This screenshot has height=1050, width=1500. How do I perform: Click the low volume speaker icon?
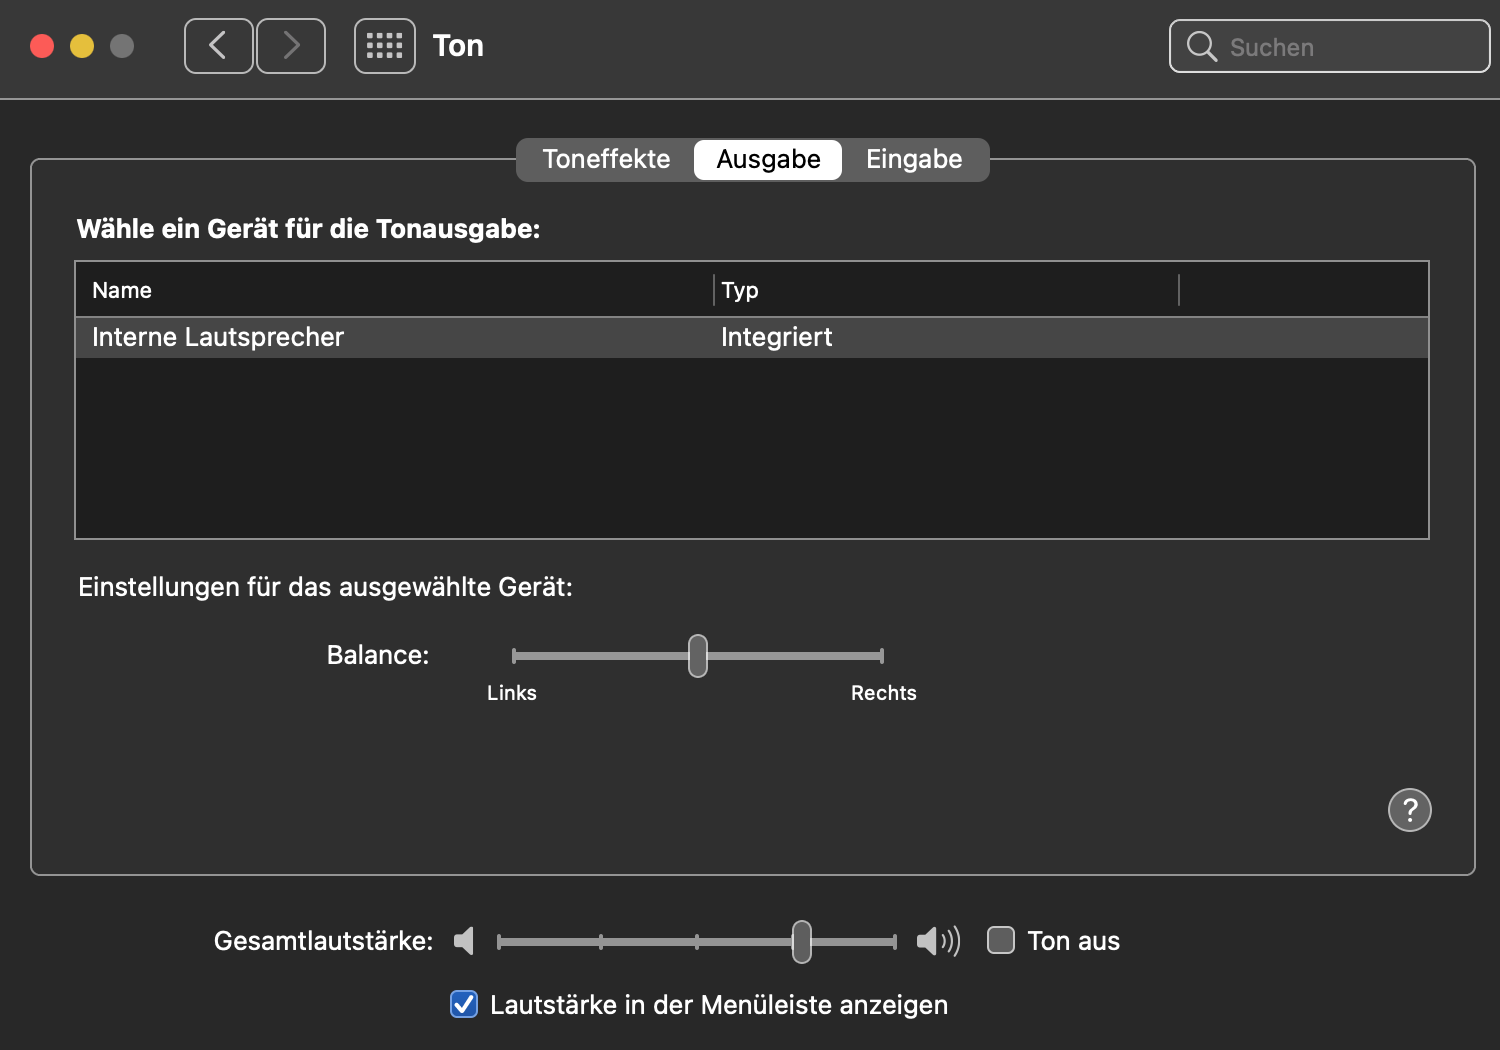[464, 941]
